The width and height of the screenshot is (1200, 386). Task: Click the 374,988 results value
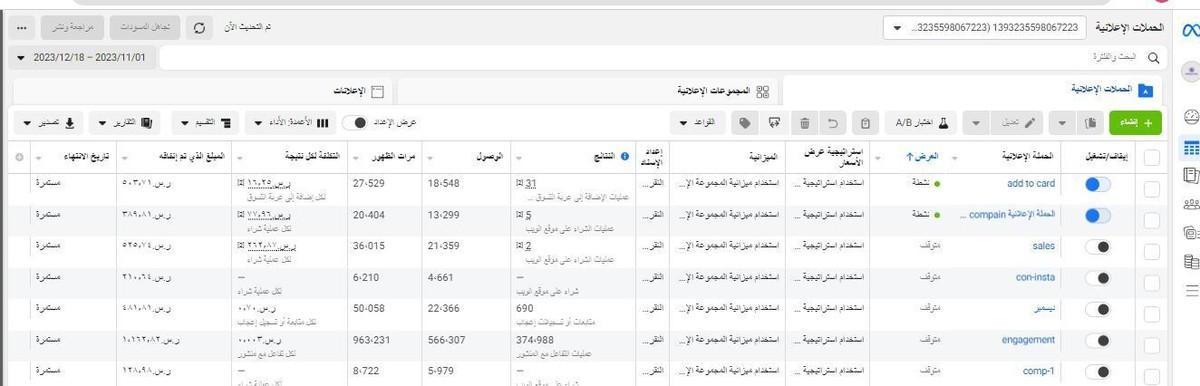[x=535, y=339]
